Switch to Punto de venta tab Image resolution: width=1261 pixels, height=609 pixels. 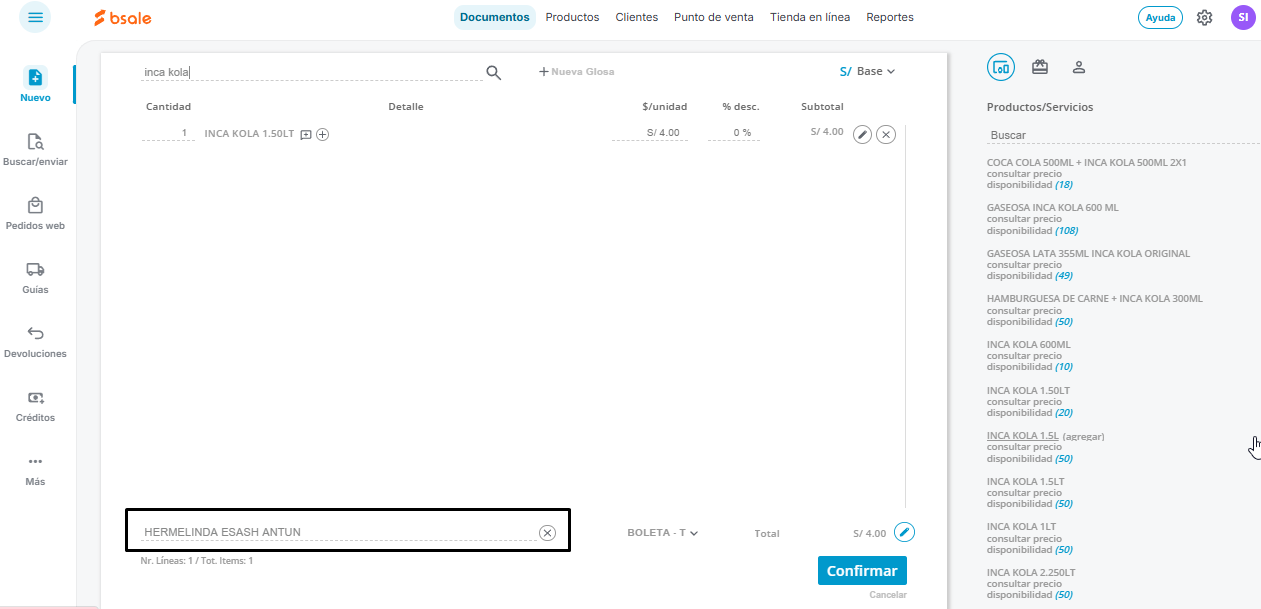coord(714,17)
